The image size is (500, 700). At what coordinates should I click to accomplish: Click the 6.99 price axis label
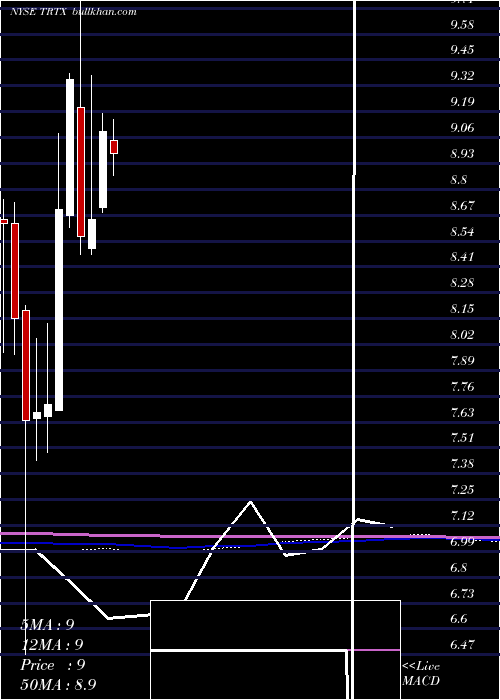(462, 542)
